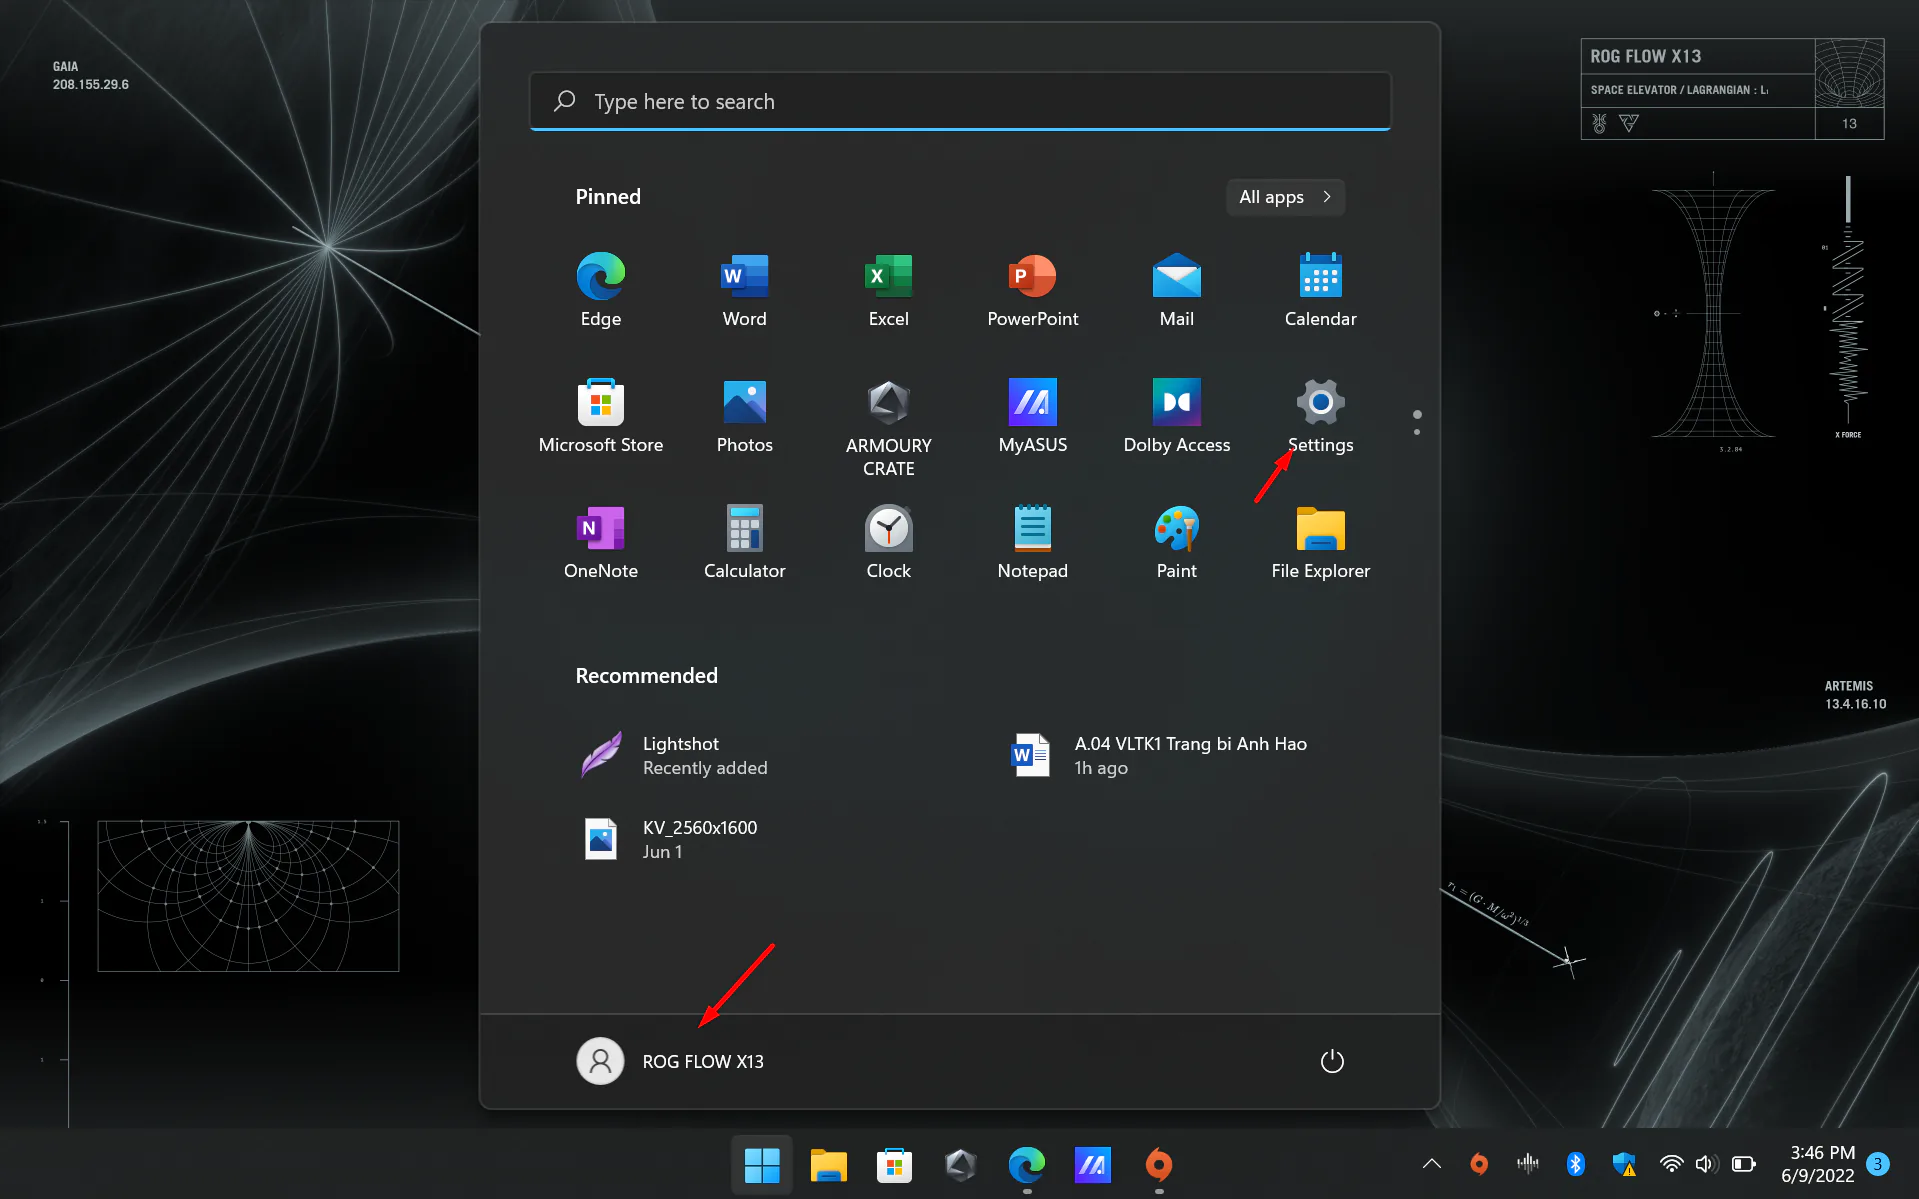Click the Origin icon in system tray

click(1479, 1163)
